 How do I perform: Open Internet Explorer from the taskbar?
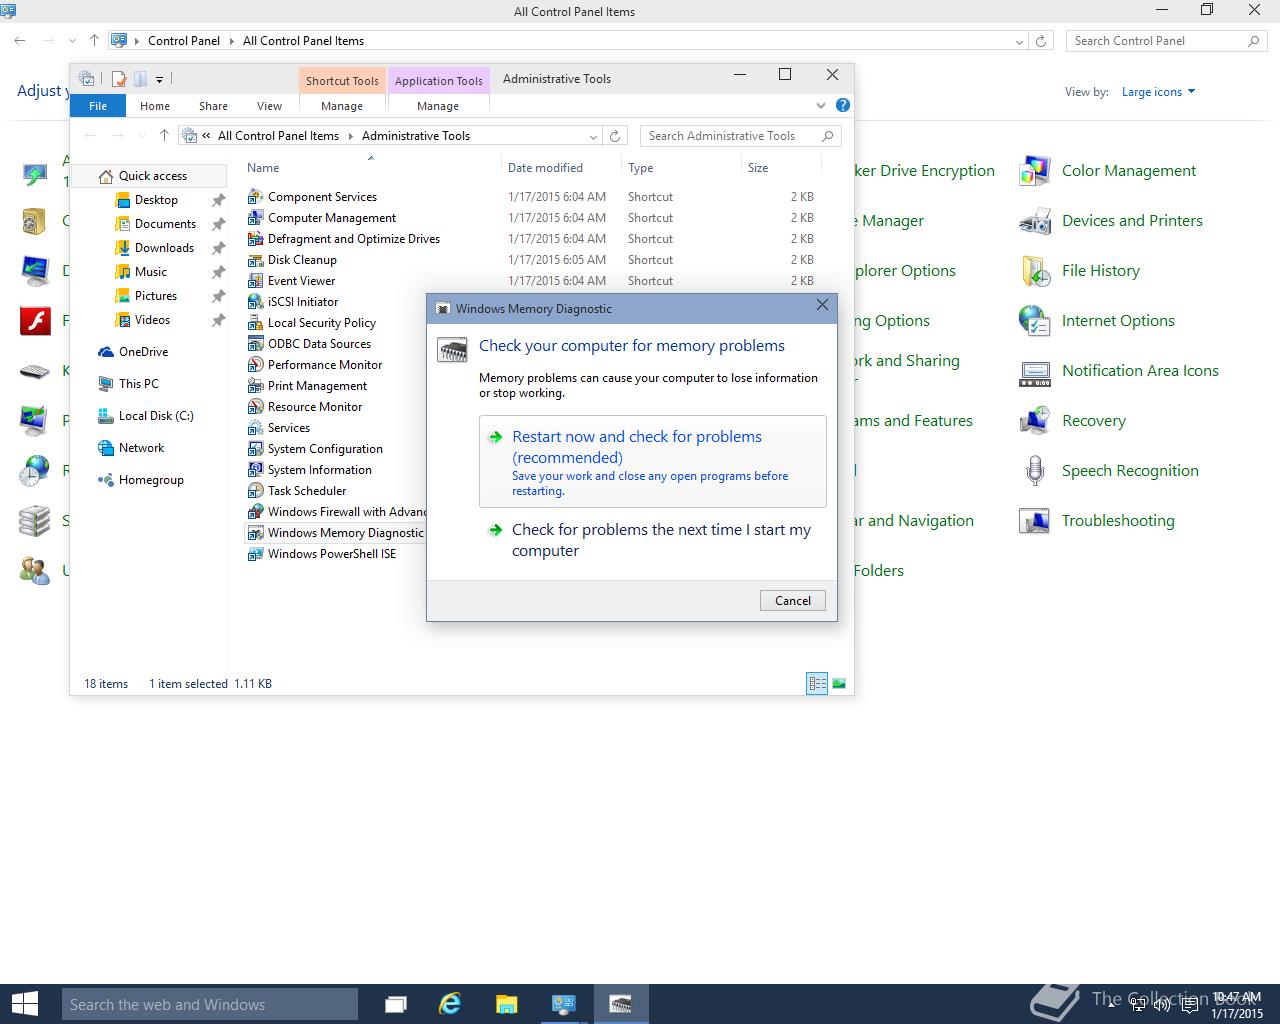450,1004
